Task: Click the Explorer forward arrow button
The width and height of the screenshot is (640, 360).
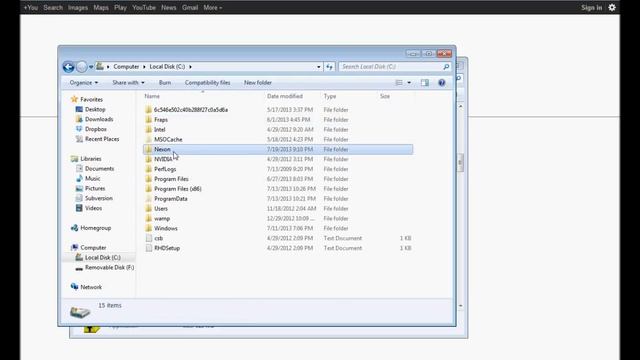Action: coord(82,67)
